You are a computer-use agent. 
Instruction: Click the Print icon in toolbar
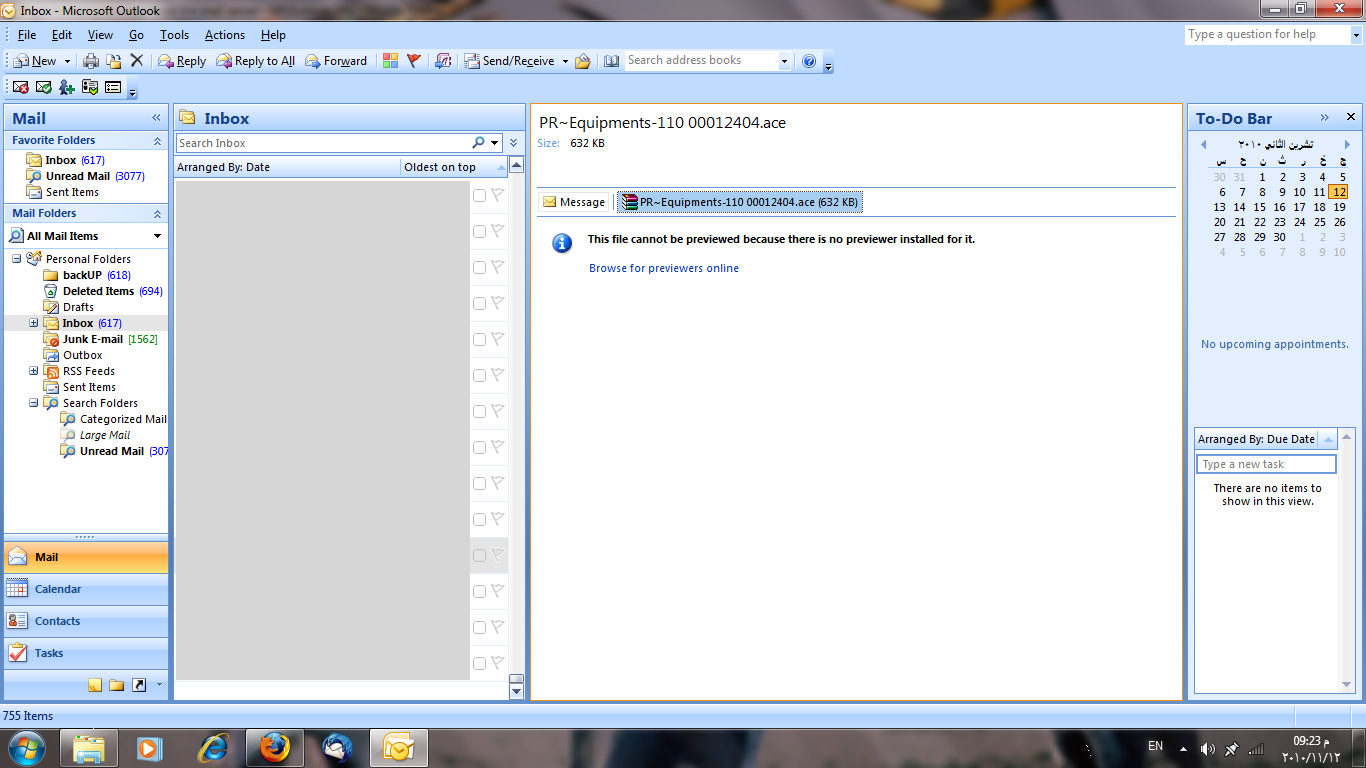[x=91, y=61]
